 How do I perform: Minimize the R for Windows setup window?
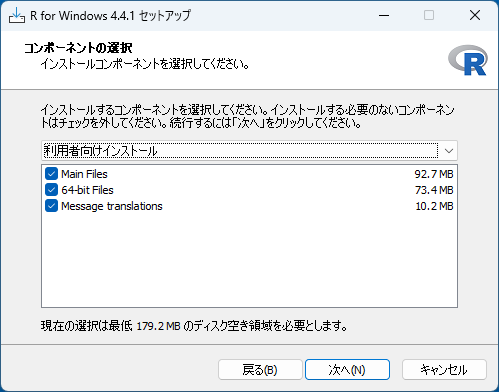click(384, 15)
